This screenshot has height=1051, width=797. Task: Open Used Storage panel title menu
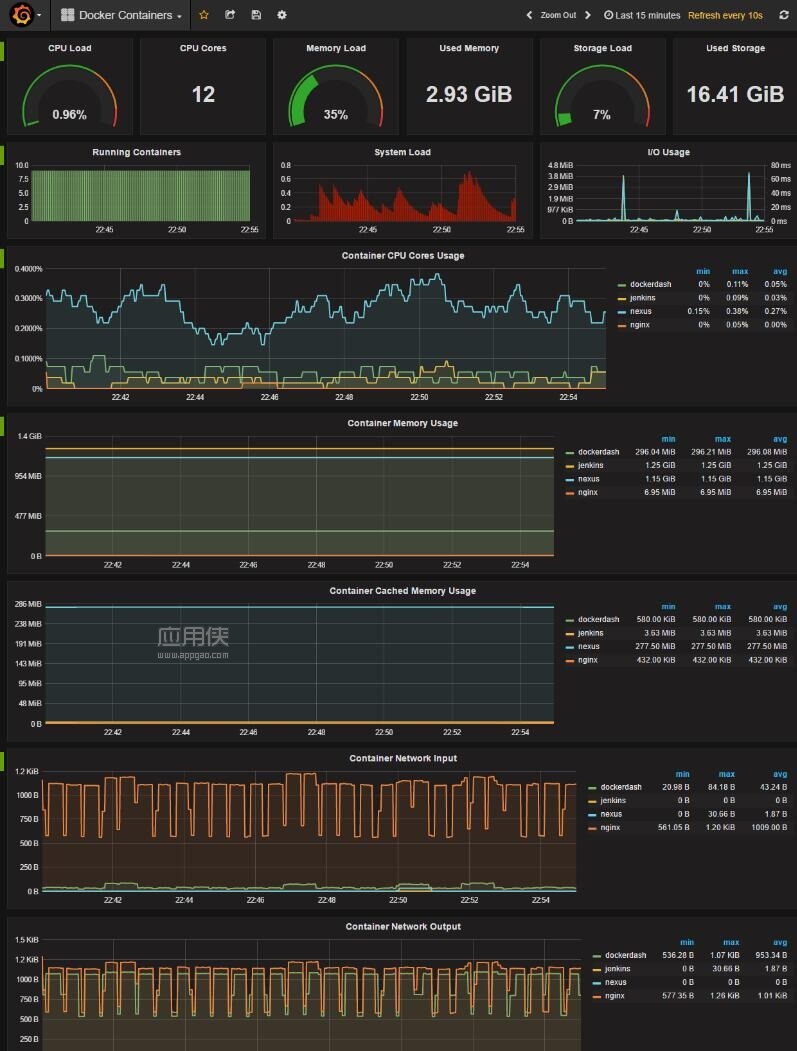click(x=735, y=48)
